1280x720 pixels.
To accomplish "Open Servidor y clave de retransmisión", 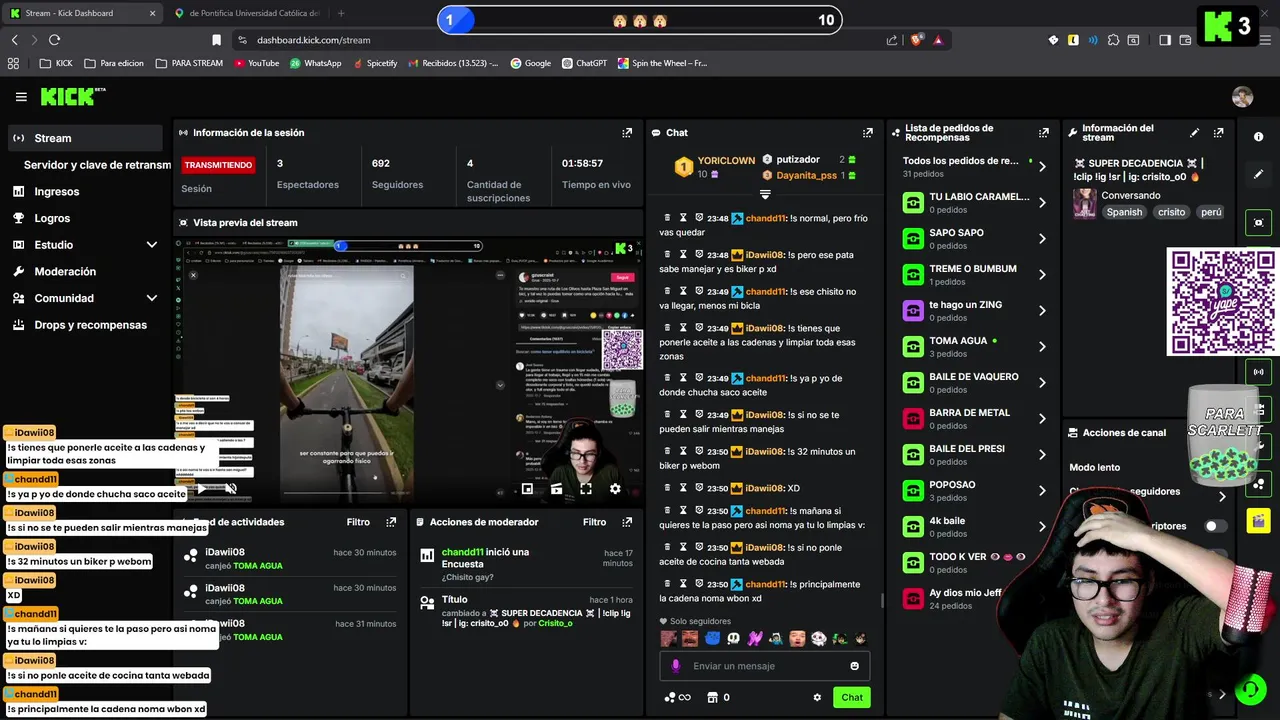I will [x=97, y=165].
